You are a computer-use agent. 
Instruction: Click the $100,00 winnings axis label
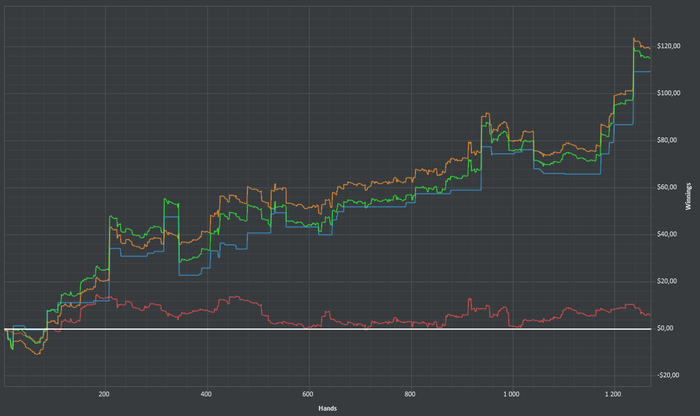(668, 93)
